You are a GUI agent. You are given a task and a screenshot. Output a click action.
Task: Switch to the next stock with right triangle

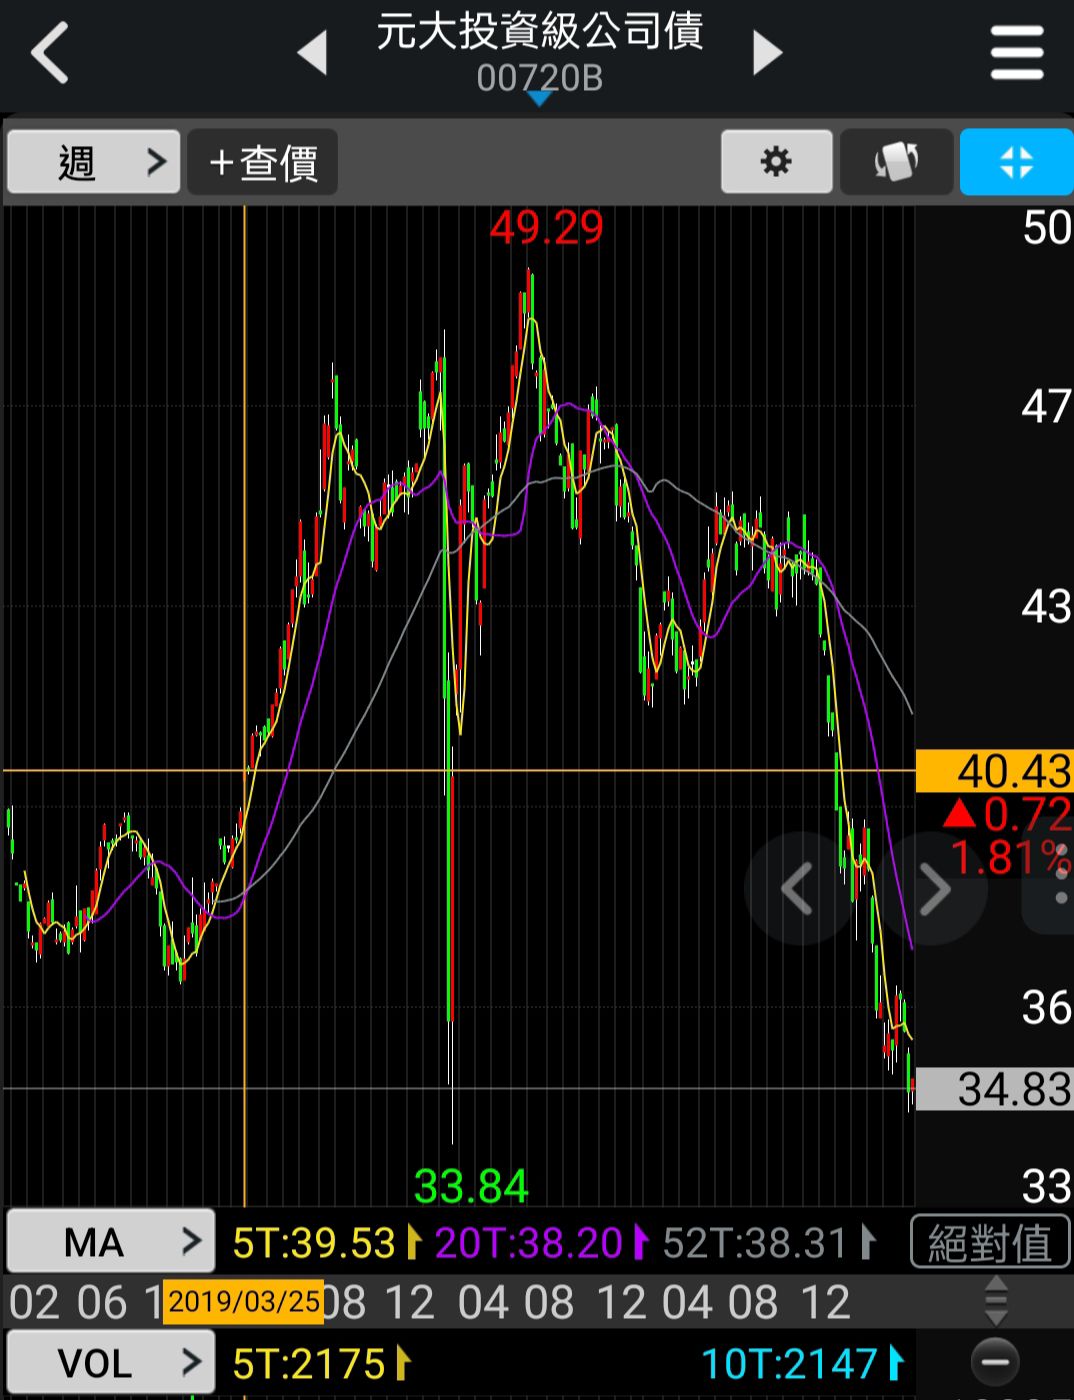(x=767, y=52)
